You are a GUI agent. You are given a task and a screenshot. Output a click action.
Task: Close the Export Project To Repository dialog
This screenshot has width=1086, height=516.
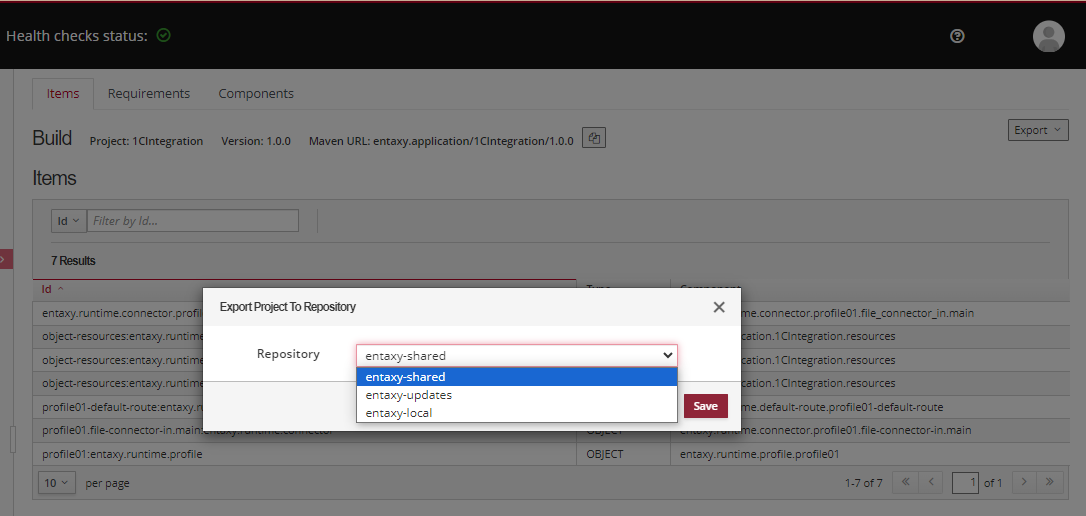[719, 307]
